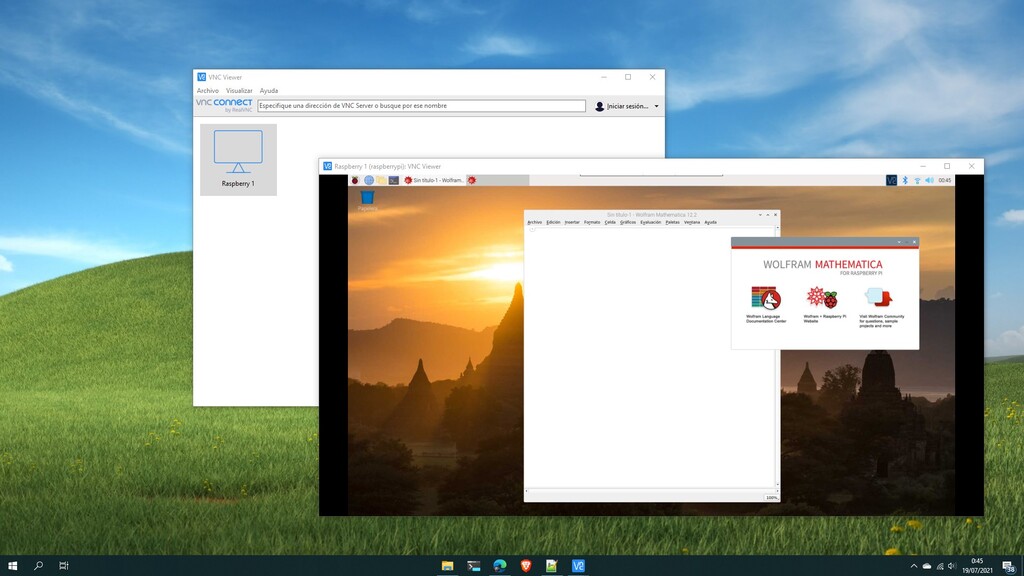This screenshot has height=576, width=1024.
Task: Click the Wolfram Language Documentation Center icon
Action: [763, 297]
